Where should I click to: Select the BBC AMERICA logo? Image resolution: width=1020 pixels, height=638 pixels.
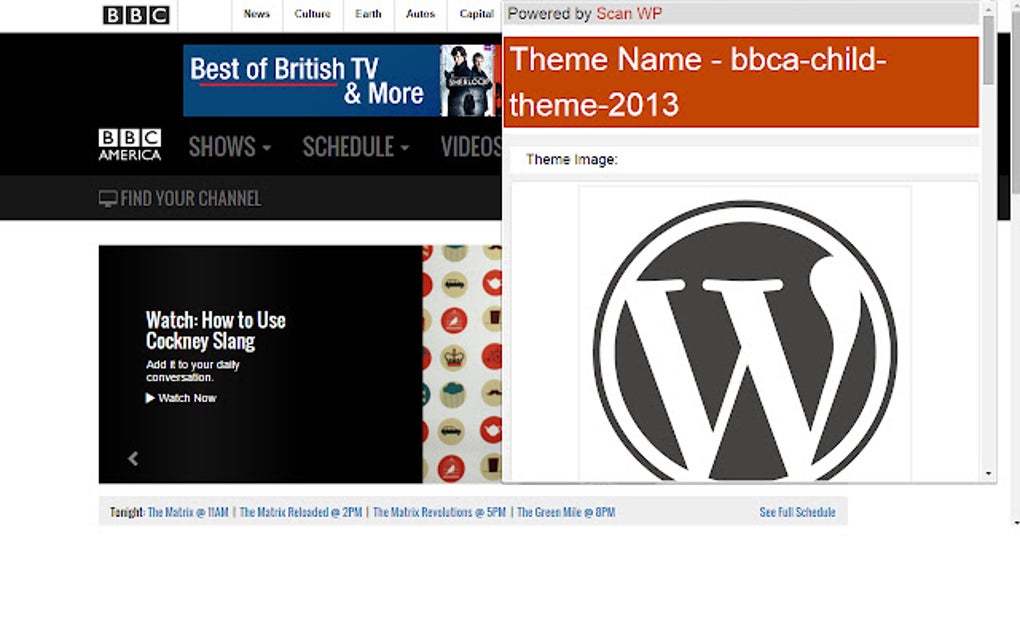[x=128, y=143]
